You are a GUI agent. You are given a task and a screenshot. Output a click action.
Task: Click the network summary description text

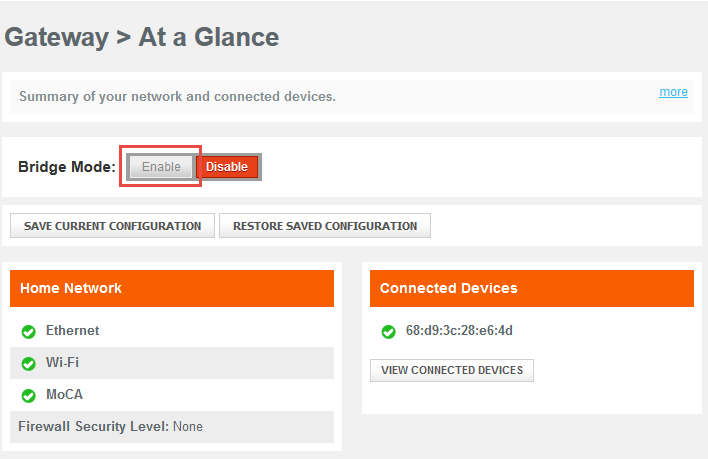coord(177,97)
